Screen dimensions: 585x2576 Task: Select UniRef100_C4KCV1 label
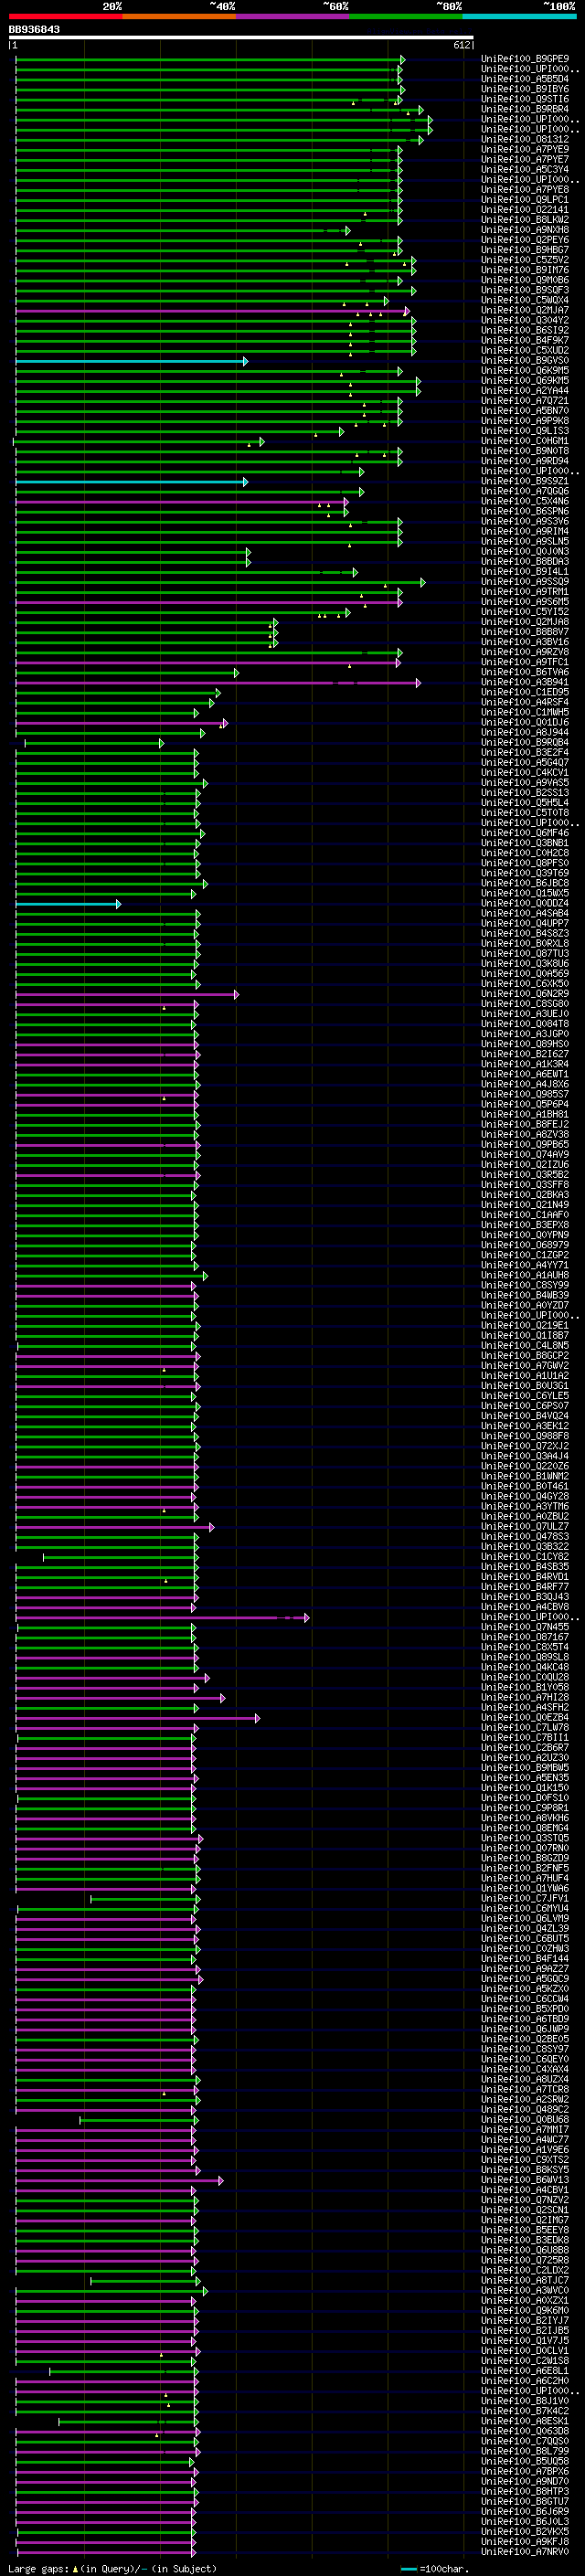525,772
